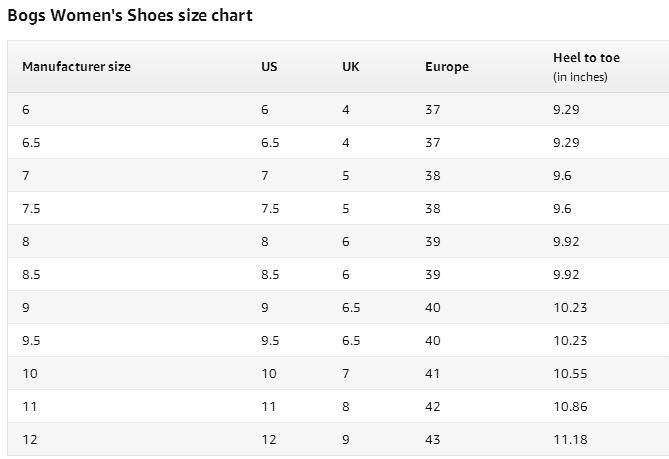Select manufacturer size 6.5 in first column
669x459 pixels.
(31, 143)
